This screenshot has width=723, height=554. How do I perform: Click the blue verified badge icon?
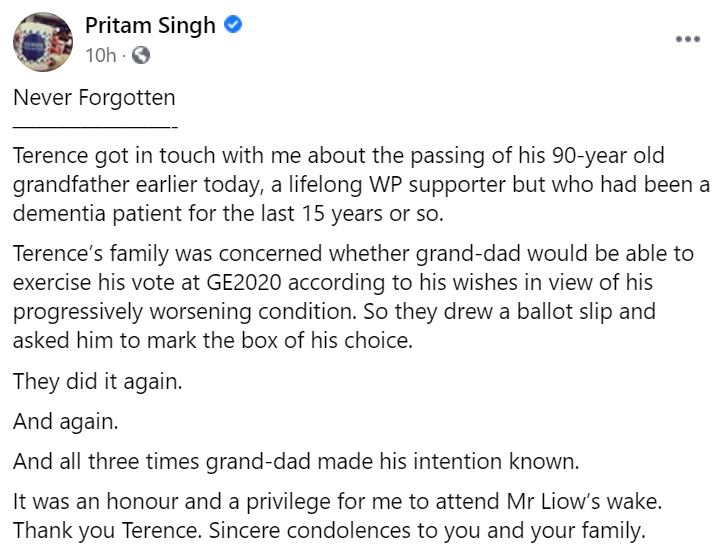pyautogui.click(x=233, y=27)
